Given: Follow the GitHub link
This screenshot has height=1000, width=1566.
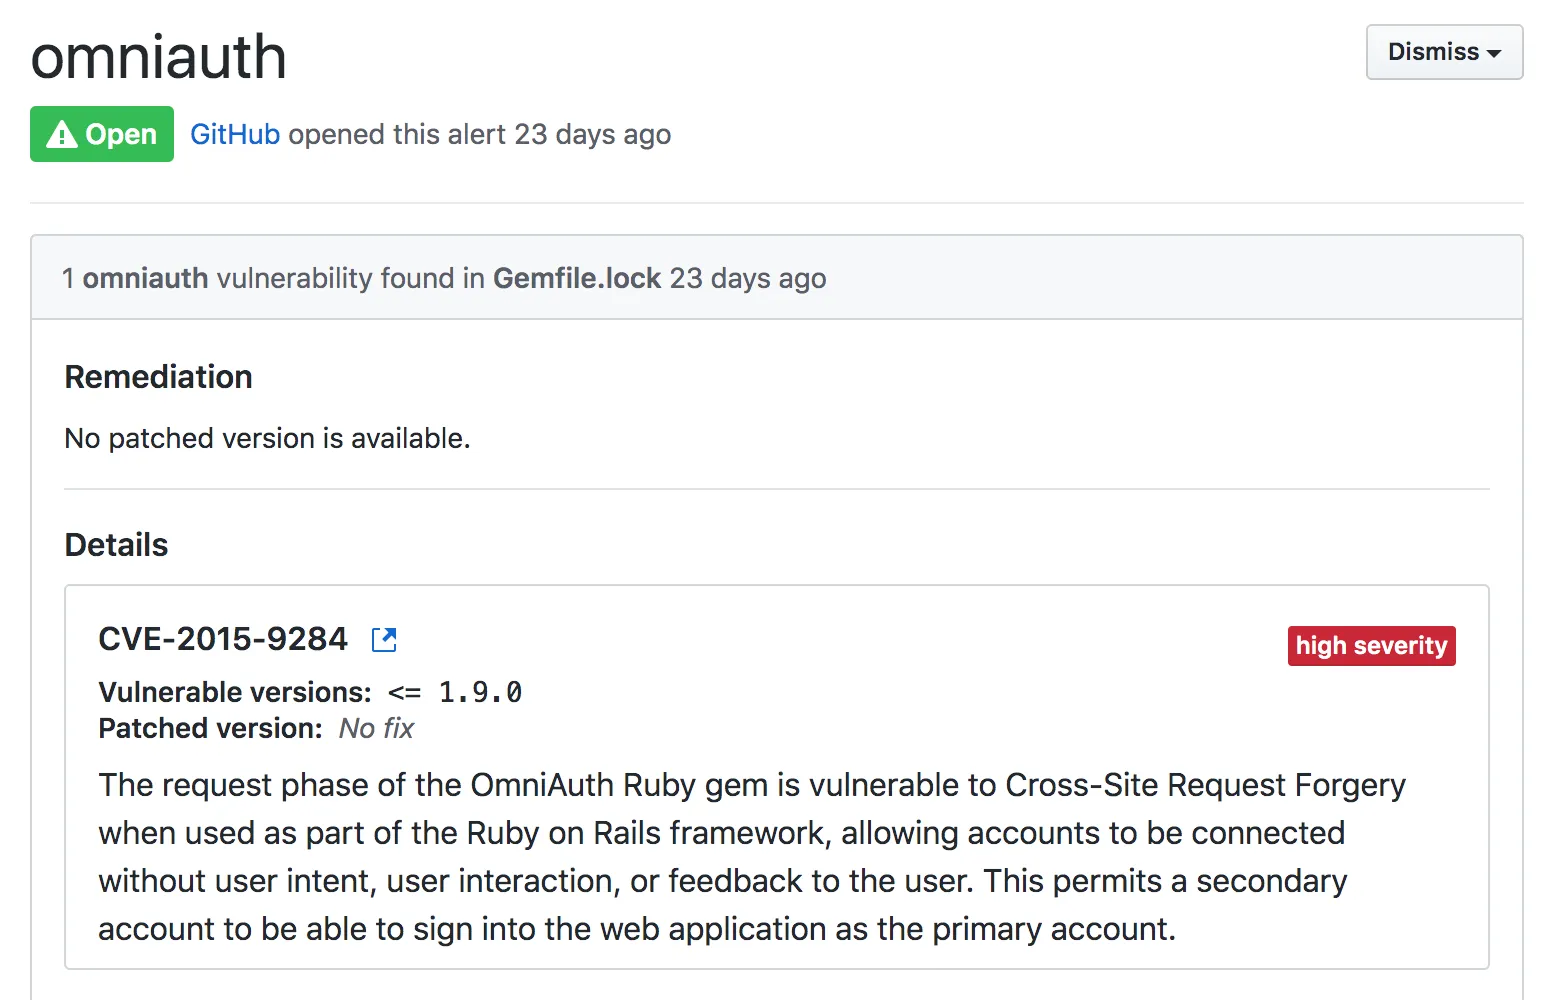Looking at the screenshot, I should tap(235, 134).
